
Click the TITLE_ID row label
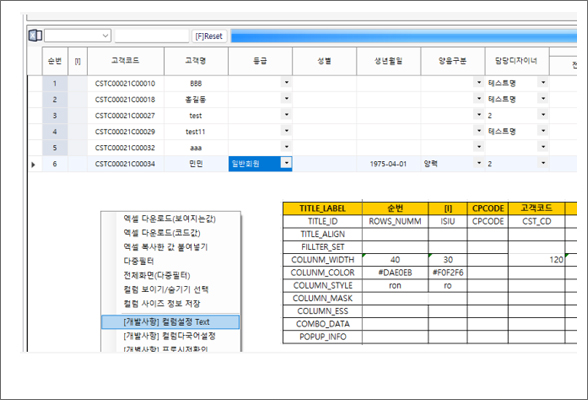(x=322, y=221)
